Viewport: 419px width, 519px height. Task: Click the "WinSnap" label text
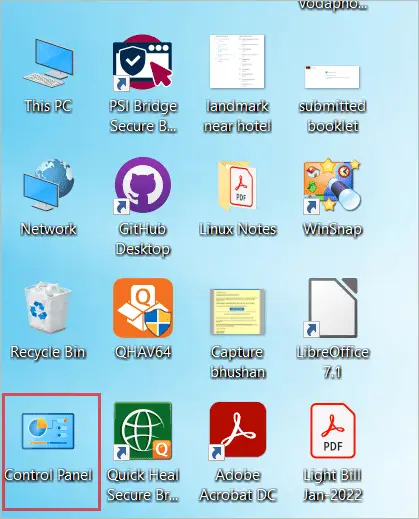coord(332,229)
